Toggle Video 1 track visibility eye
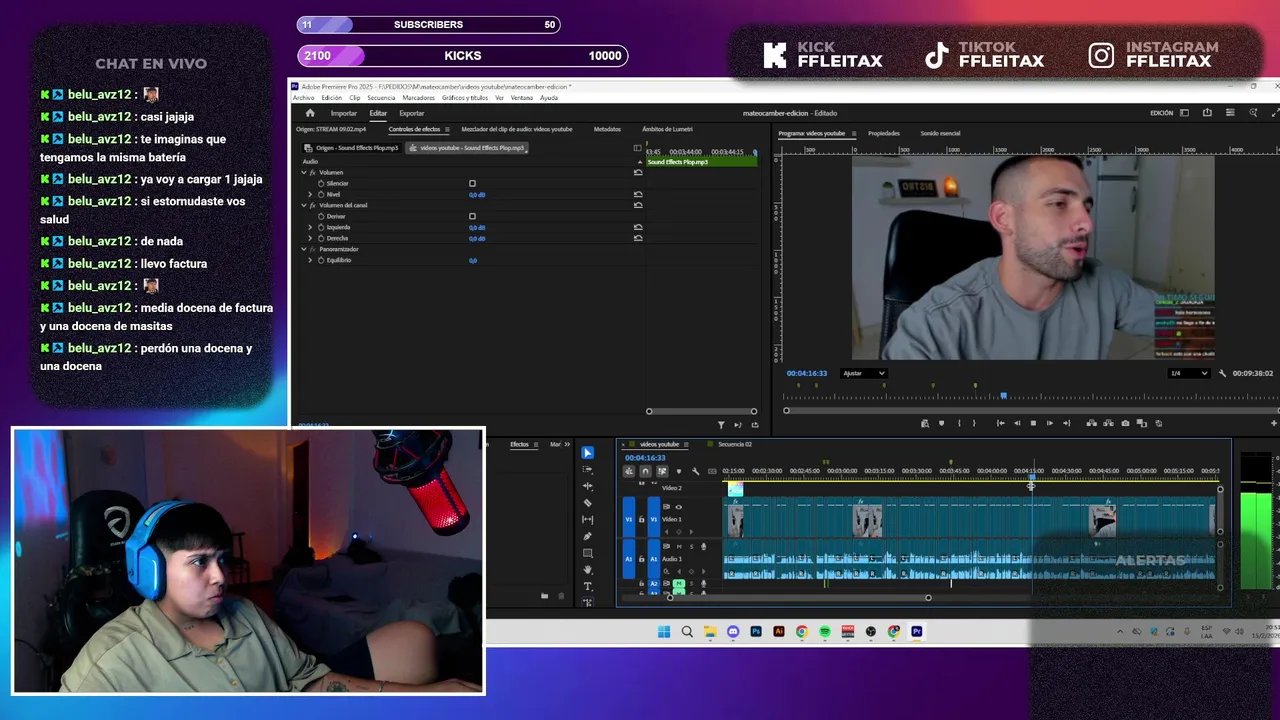The width and height of the screenshot is (1280, 720). tap(678, 507)
